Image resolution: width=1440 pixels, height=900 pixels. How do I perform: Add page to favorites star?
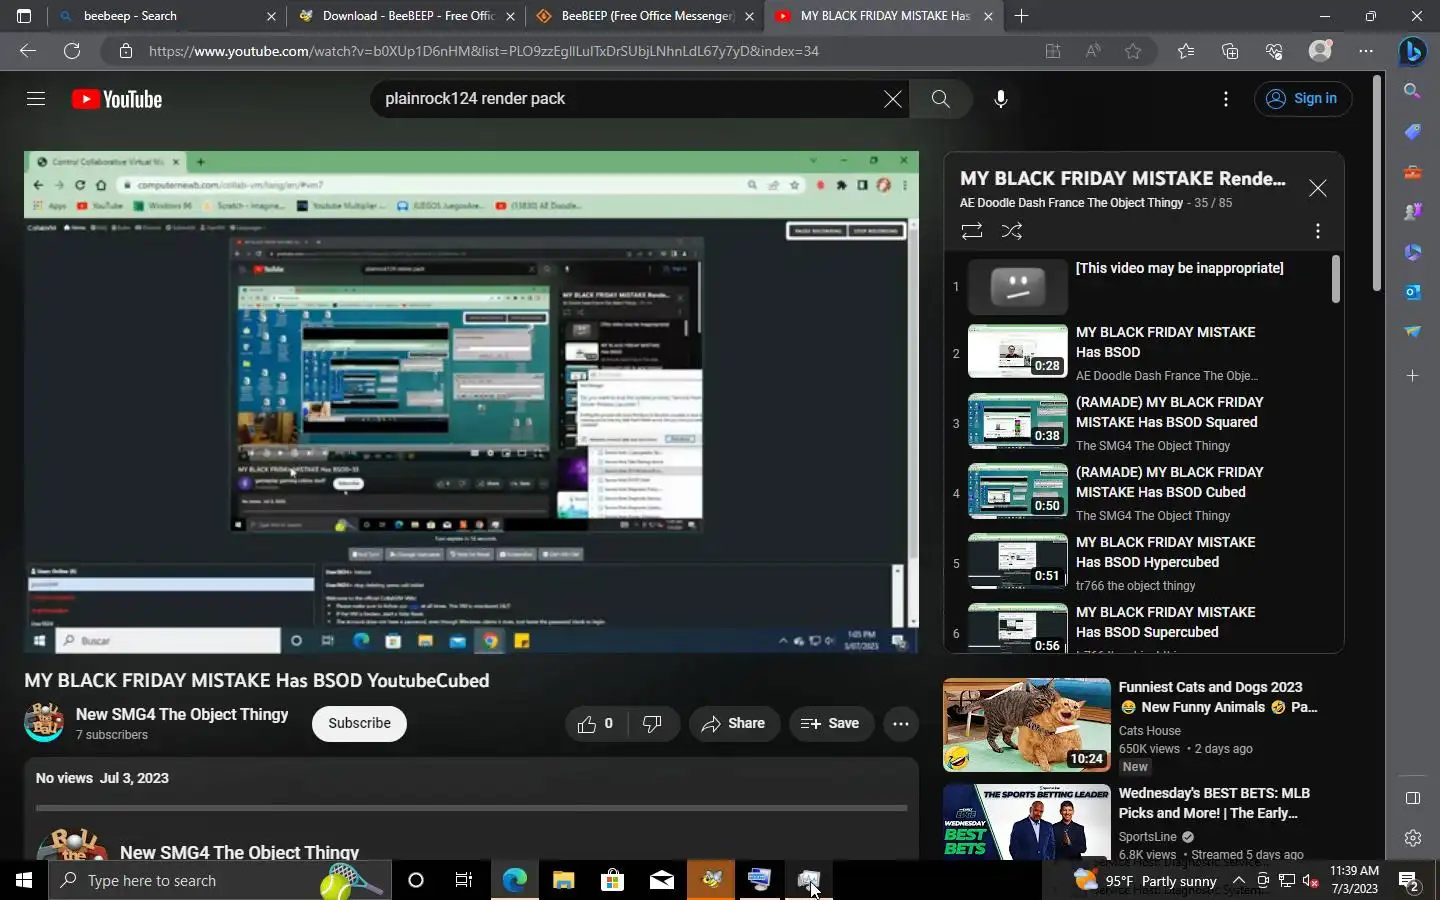pyautogui.click(x=1133, y=51)
